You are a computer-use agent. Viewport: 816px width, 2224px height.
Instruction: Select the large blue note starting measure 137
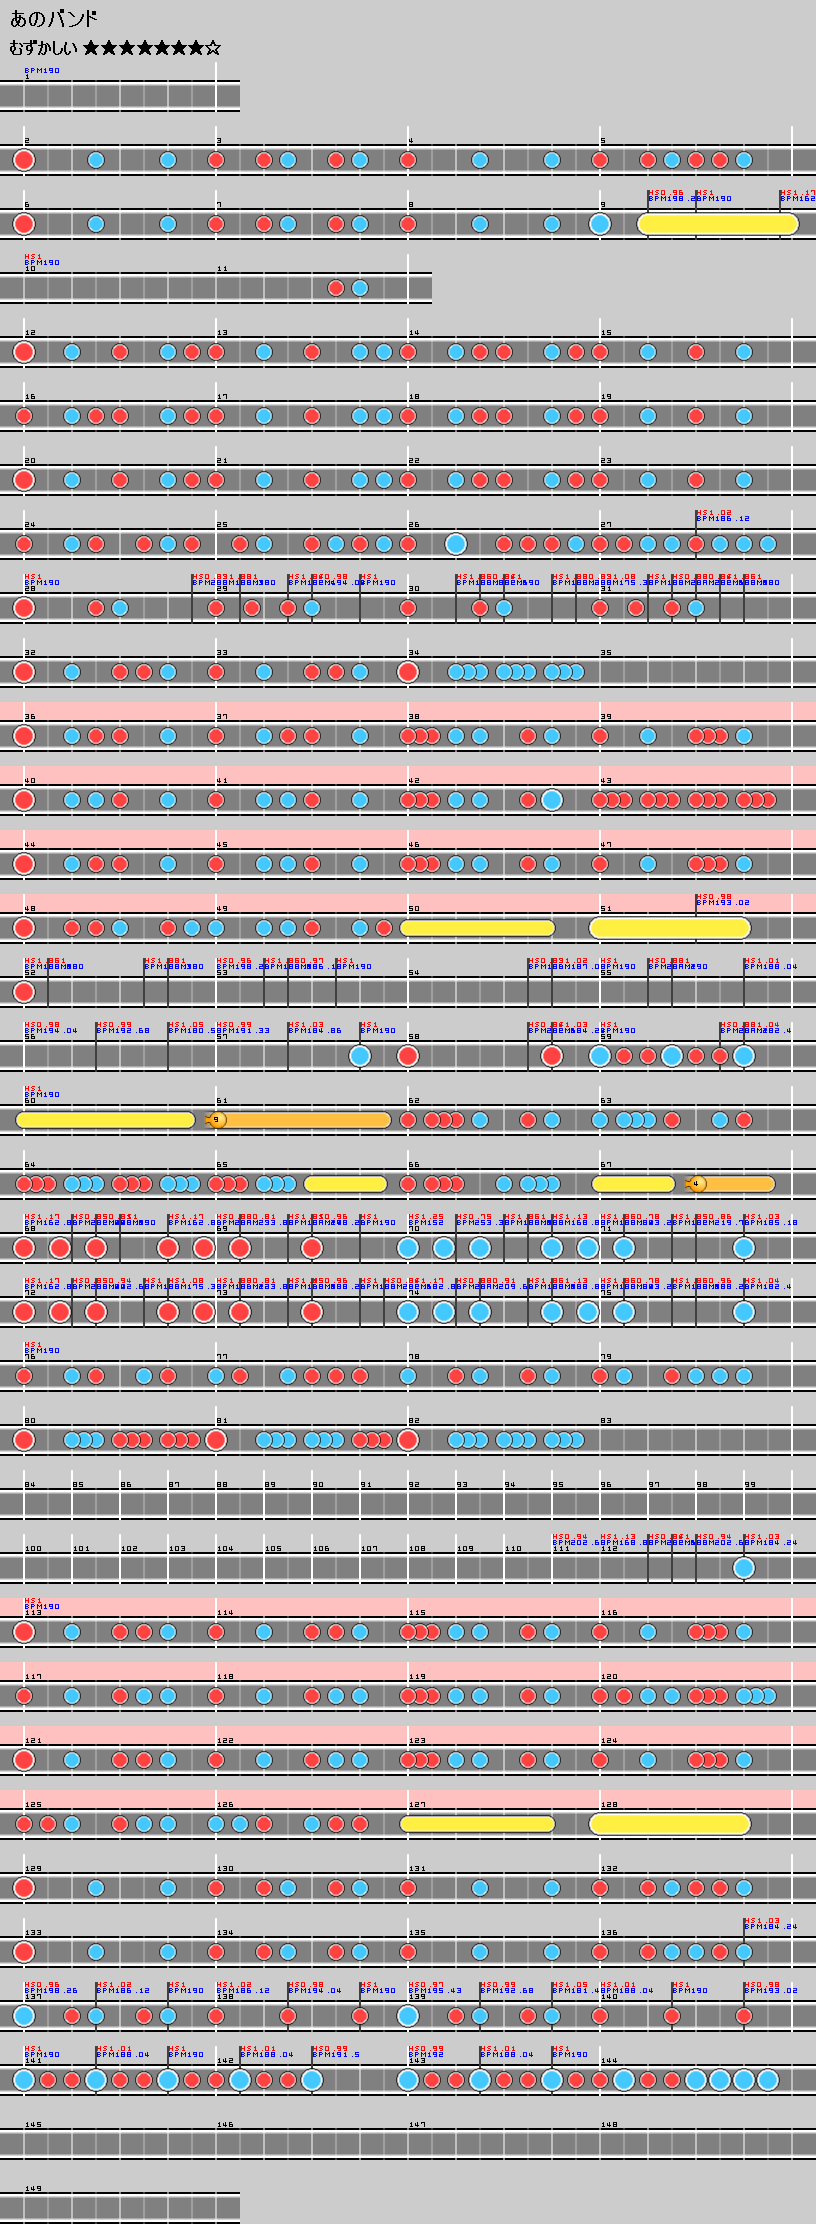(24, 2016)
